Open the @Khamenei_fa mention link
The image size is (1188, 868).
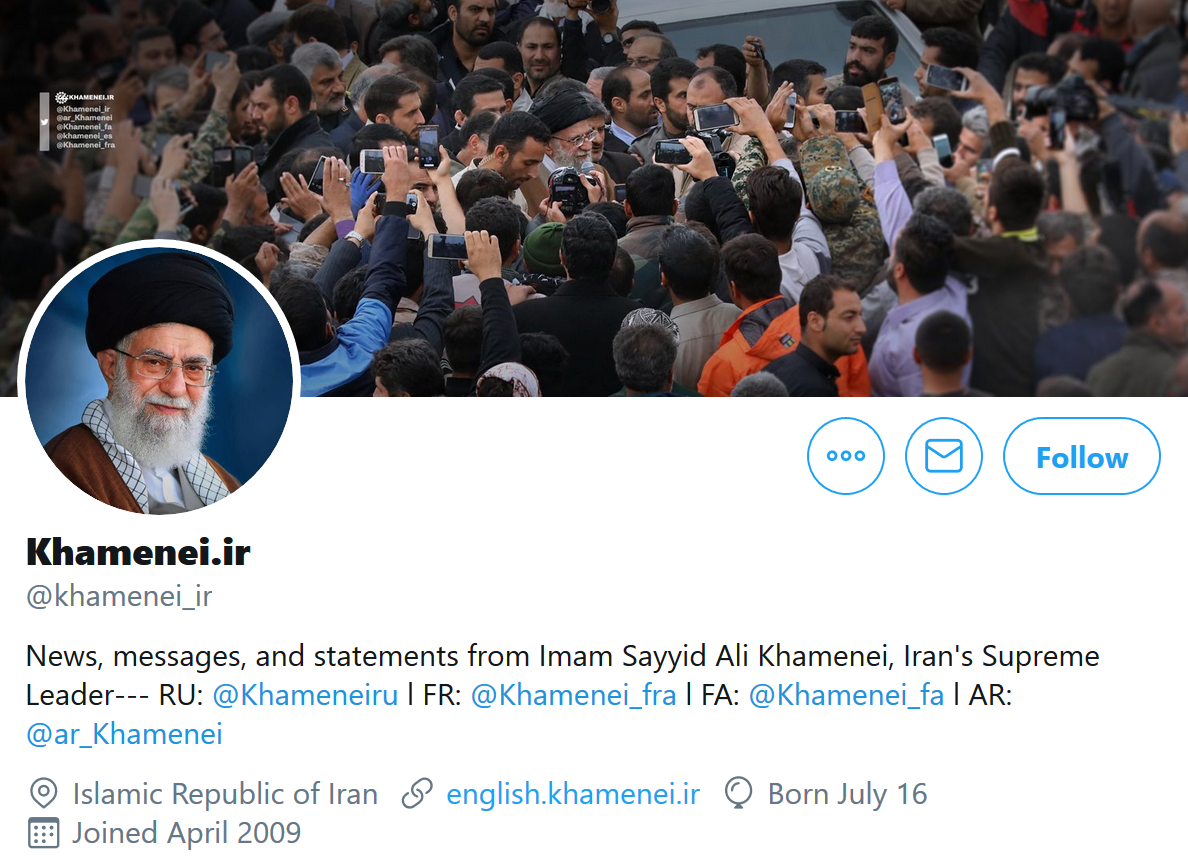point(846,695)
